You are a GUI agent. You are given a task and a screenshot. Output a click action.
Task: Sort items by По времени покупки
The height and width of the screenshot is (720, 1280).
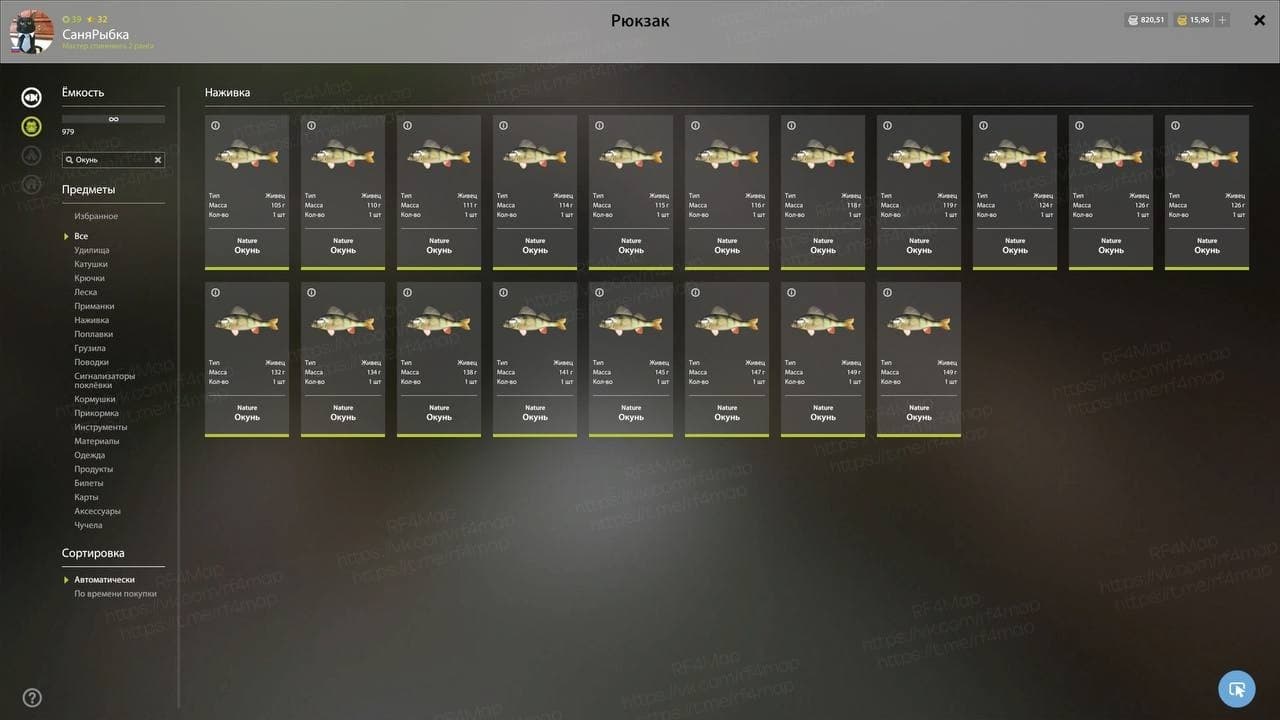115,594
